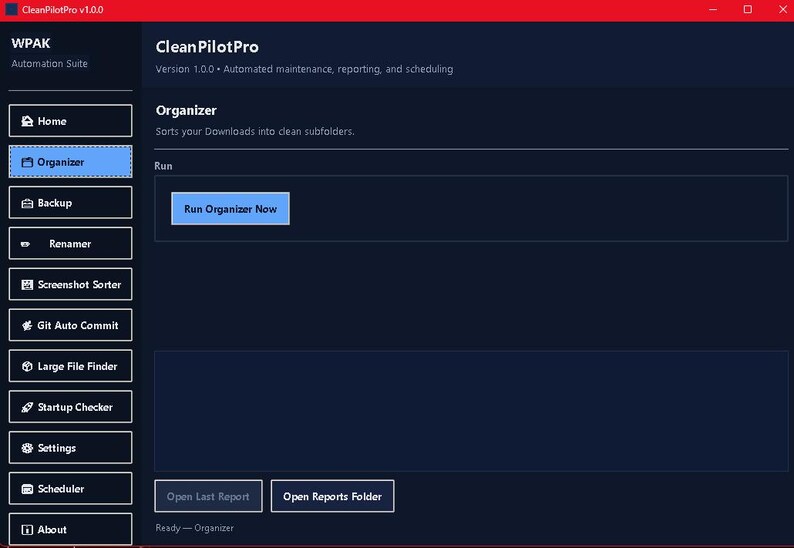
Task: Click the info icon on About
Action: [27, 530]
